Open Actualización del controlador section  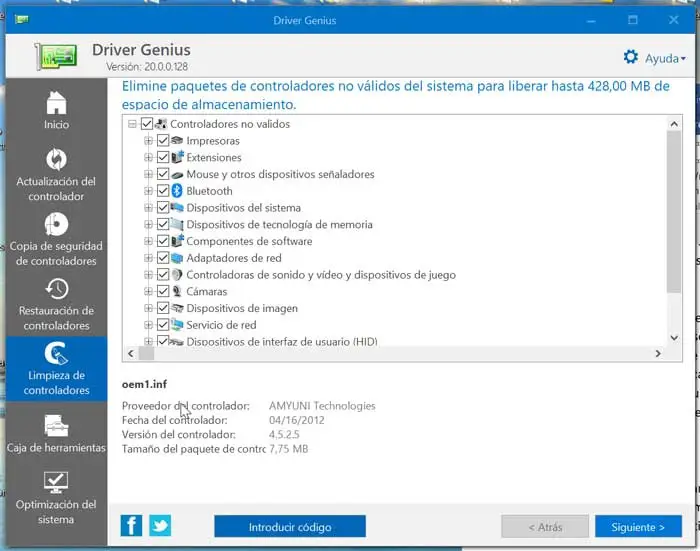pyautogui.click(x=56, y=175)
